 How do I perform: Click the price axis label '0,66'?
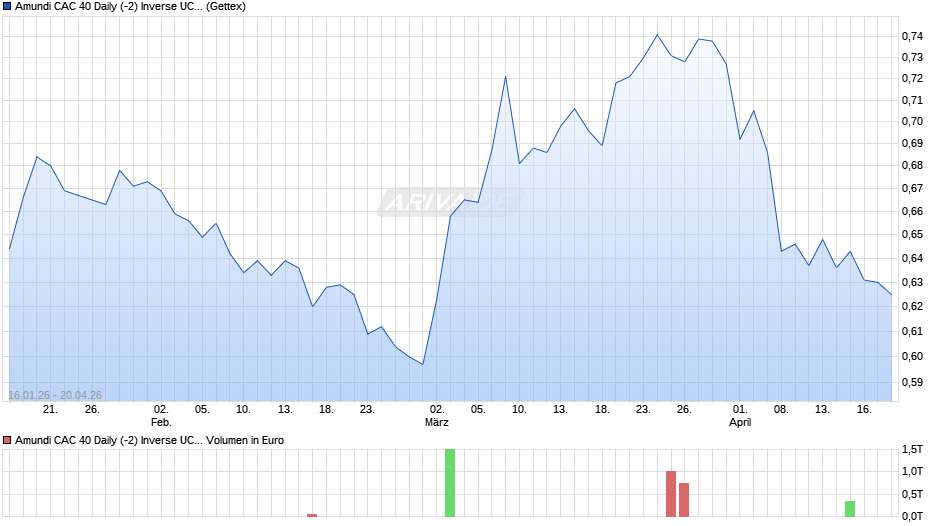pos(912,211)
